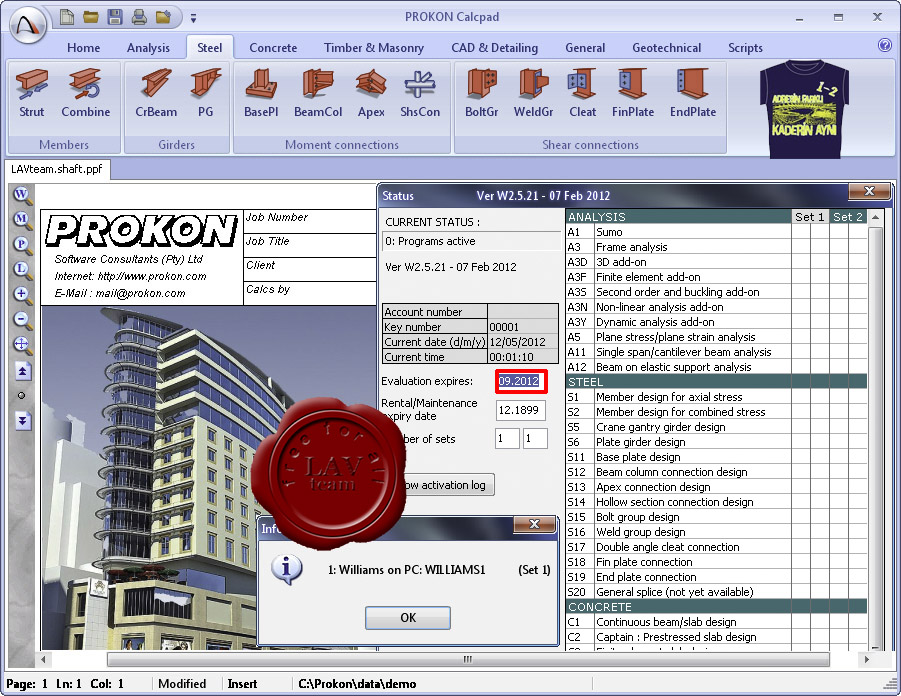Start the BasePl base plate design

pos(261,93)
